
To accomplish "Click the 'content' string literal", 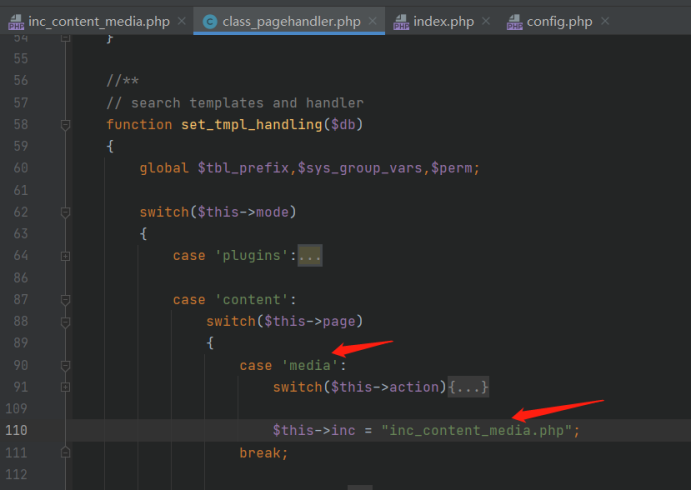I will click(x=252, y=300).
